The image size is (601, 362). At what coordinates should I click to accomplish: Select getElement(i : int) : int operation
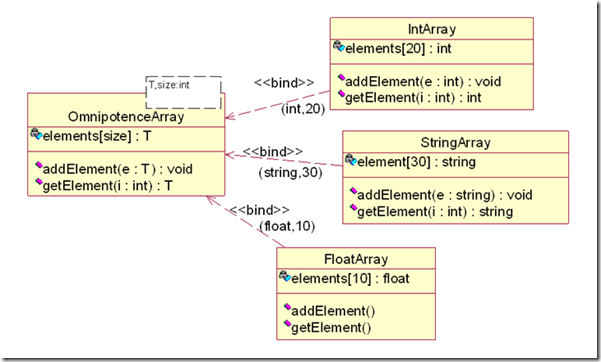[413, 98]
